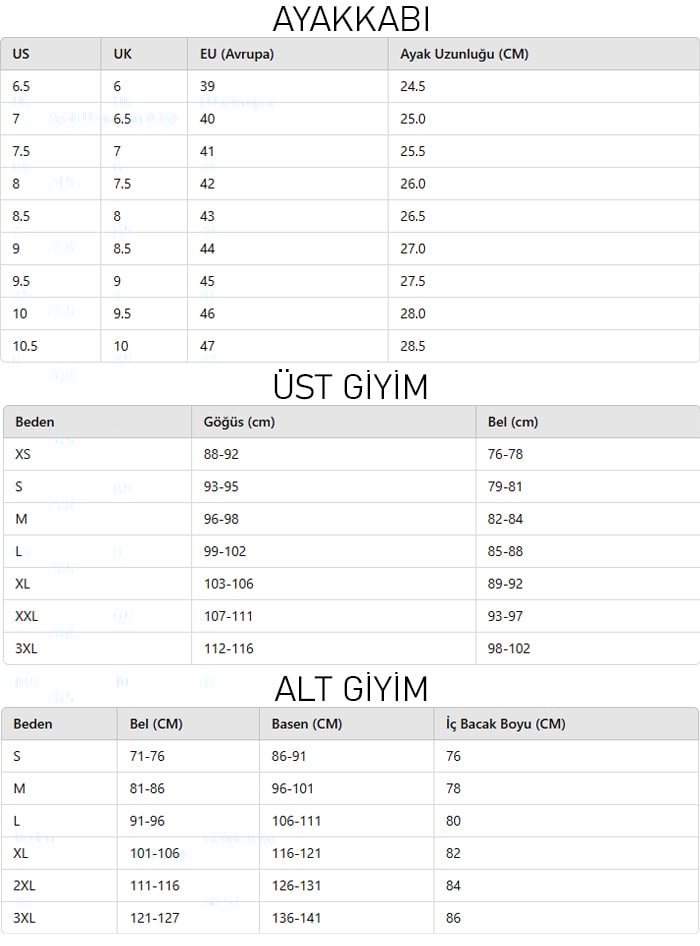The height and width of the screenshot is (946, 700).
Task: Select the Ayak Uzunluğu (CM) column header
Action: tap(463, 54)
